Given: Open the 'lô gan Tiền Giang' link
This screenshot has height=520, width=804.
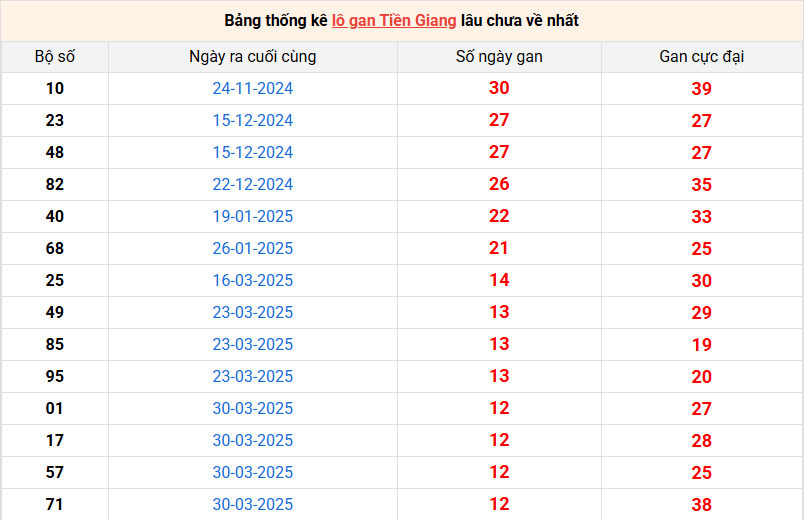Looking at the screenshot, I should (394, 20).
